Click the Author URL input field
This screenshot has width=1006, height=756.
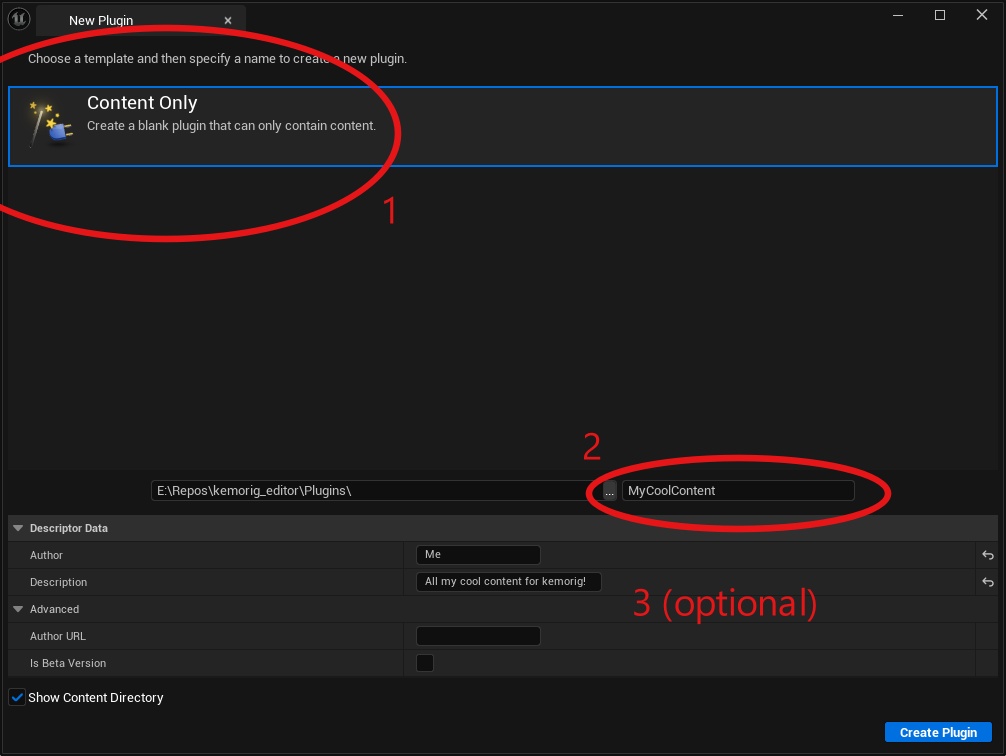(x=478, y=636)
